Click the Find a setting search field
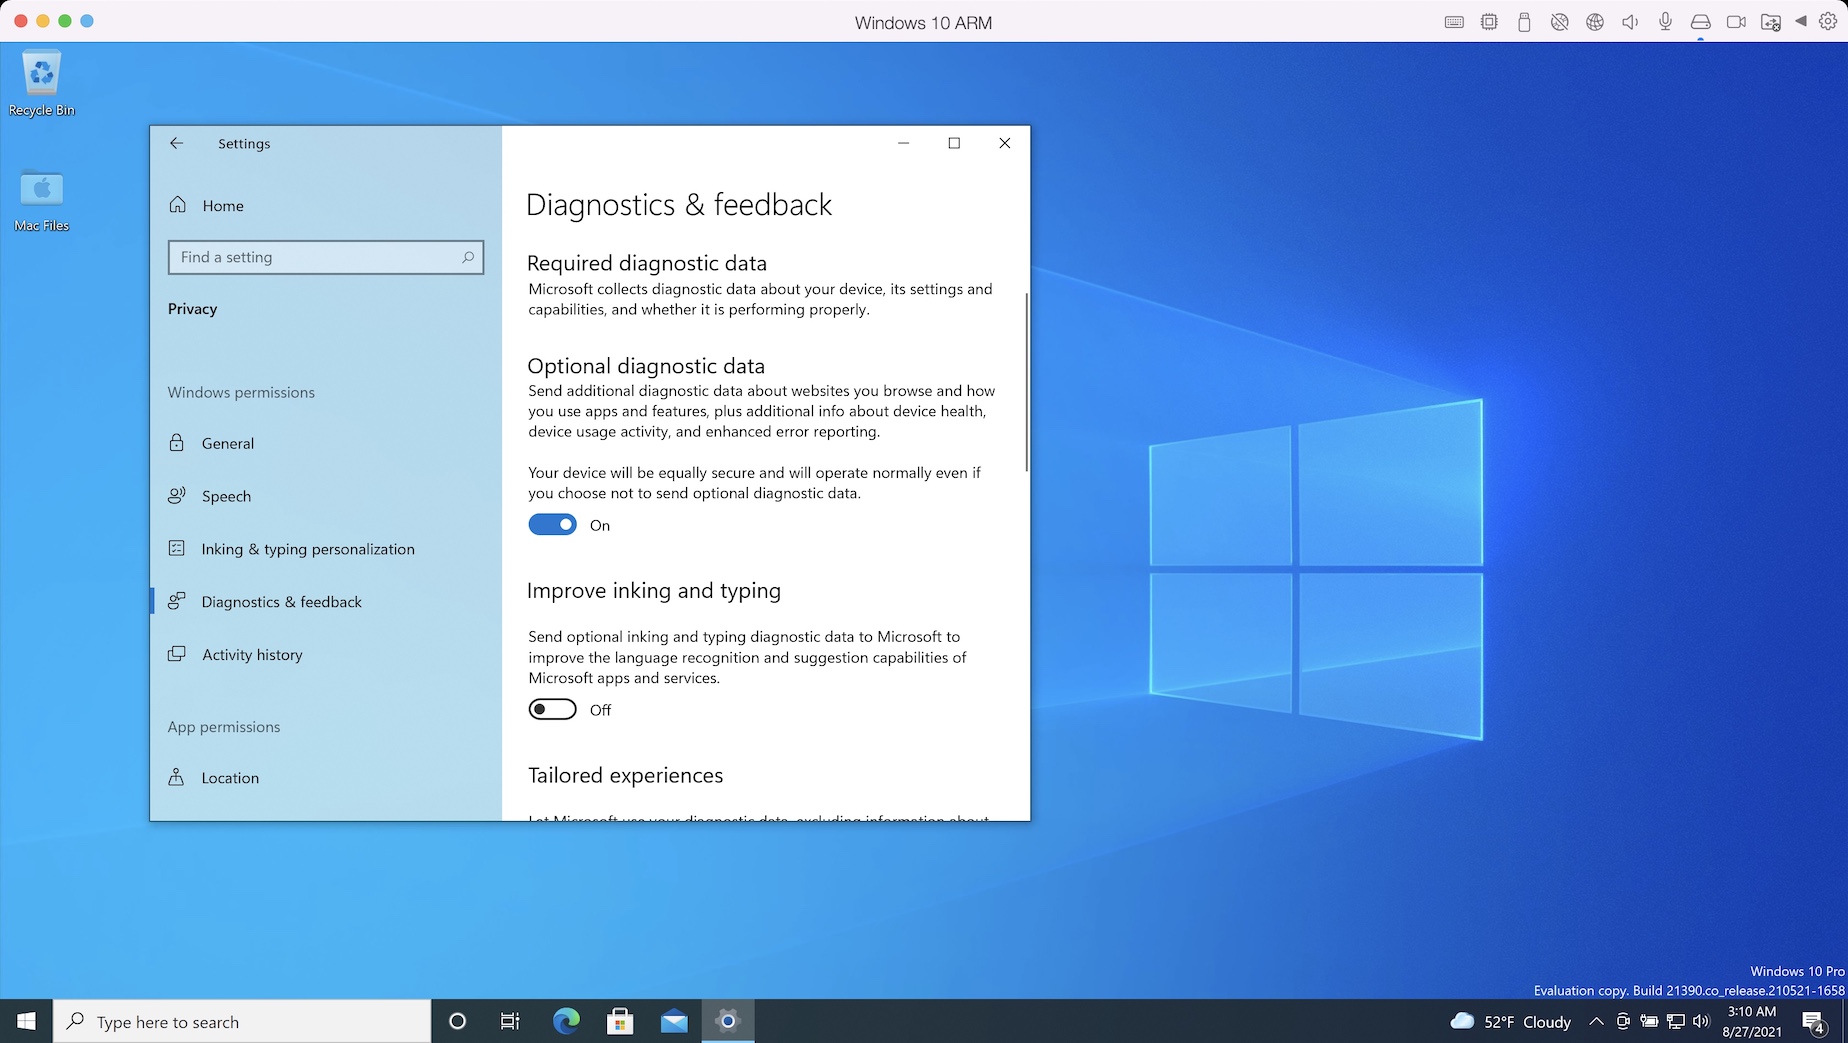Viewport: 1848px width, 1043px height. pyautogui.click(x=315, y=257)
